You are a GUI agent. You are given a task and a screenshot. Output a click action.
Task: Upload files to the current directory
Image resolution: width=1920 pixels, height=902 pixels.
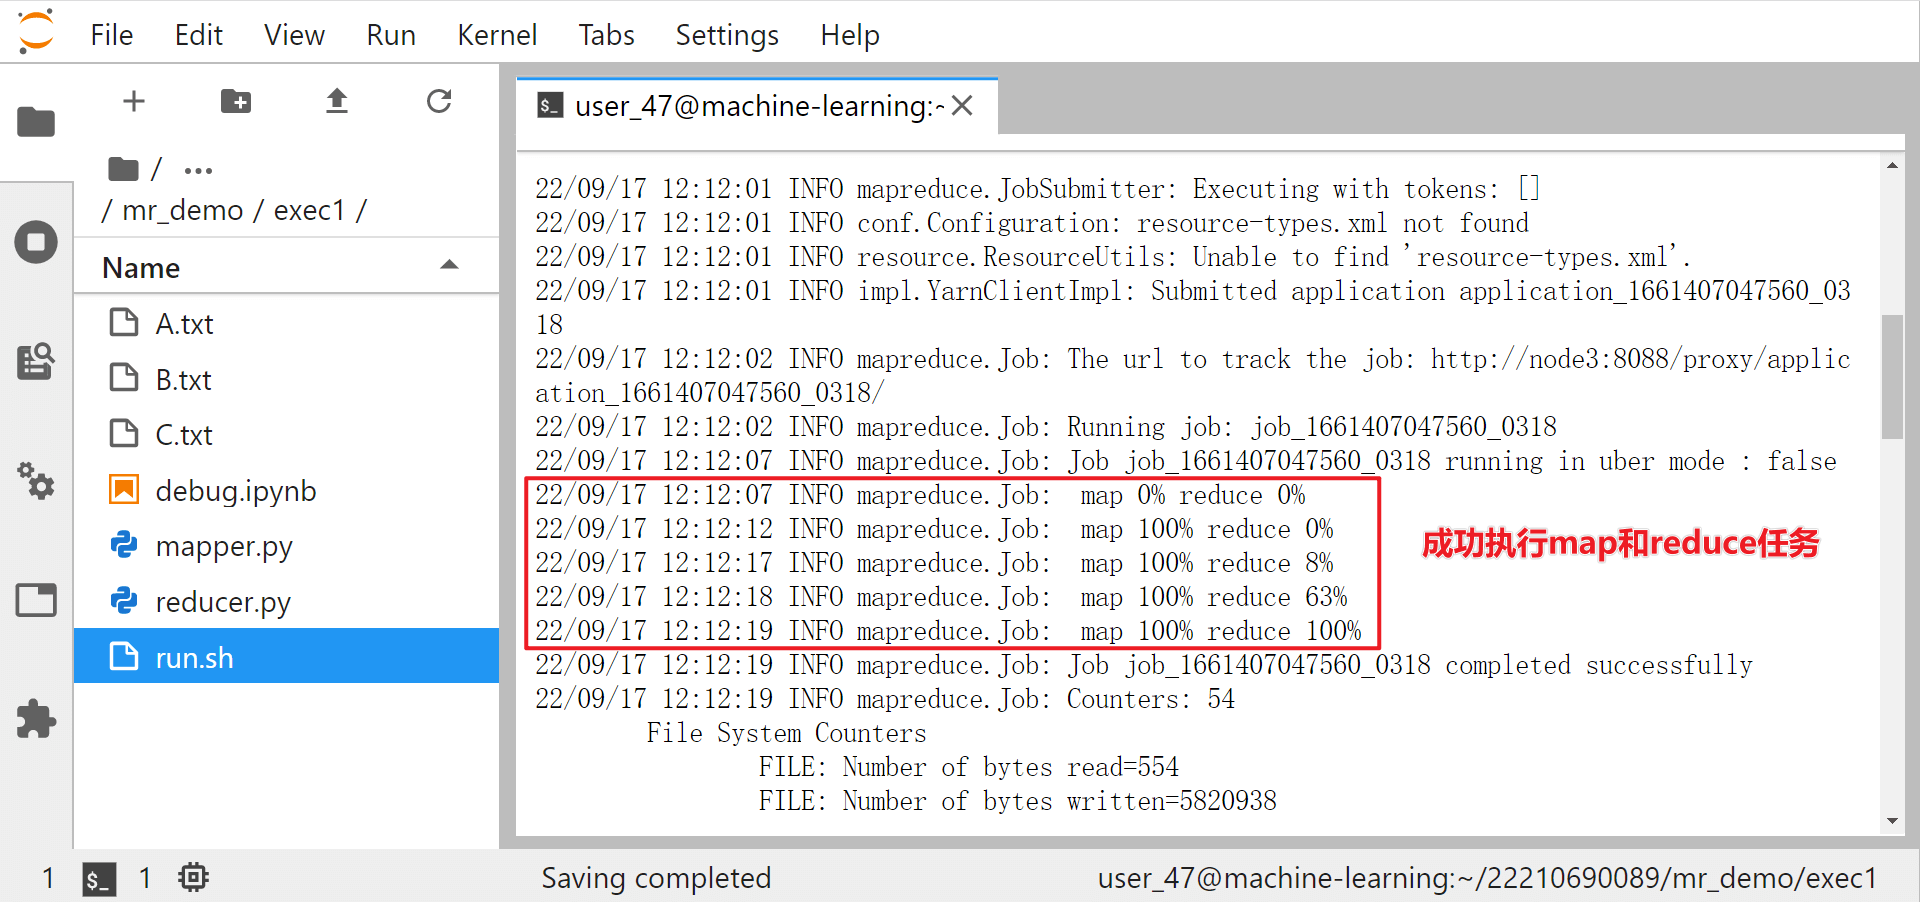337,101
